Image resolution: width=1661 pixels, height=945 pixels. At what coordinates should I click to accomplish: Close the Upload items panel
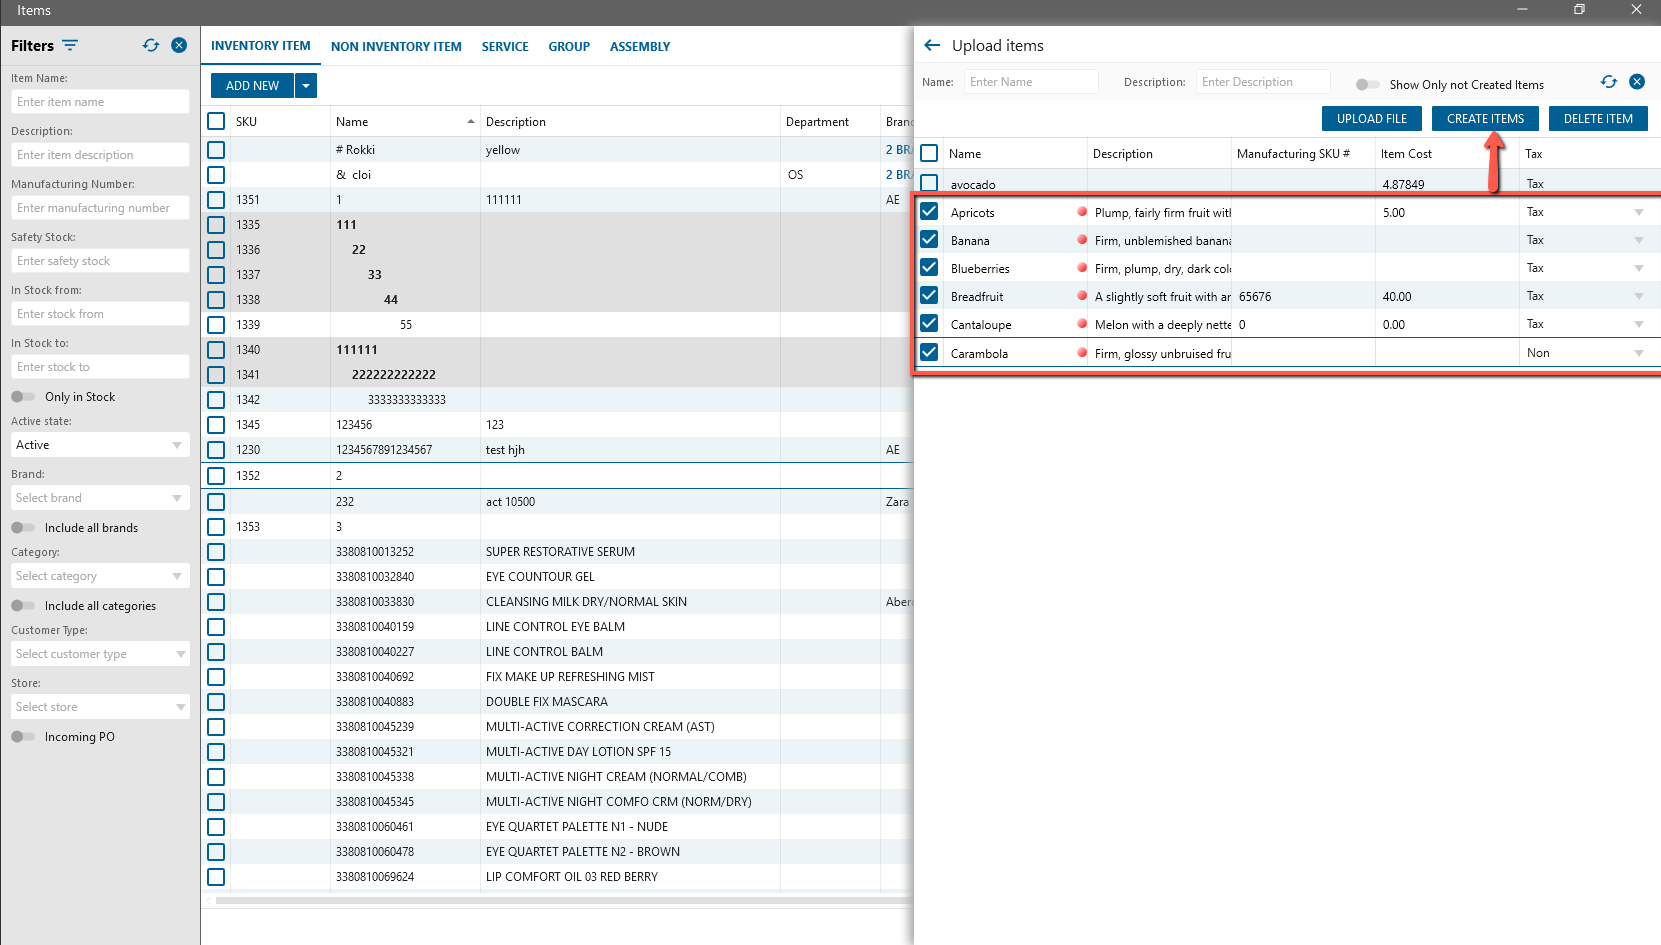[x=1637, y=82]
